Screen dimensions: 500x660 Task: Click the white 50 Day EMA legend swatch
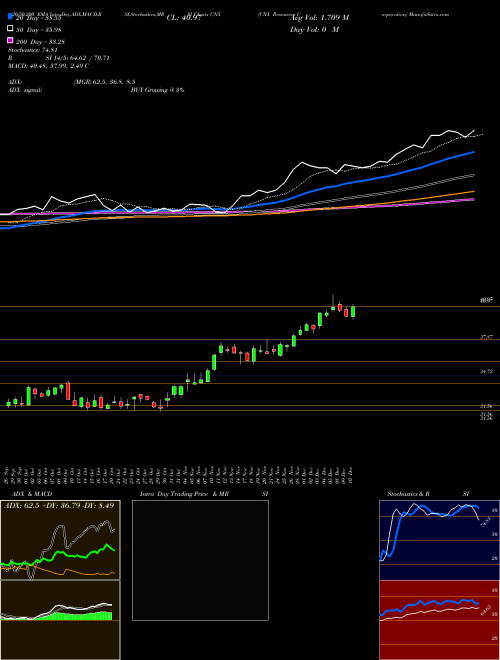click(x=10, y=29)
